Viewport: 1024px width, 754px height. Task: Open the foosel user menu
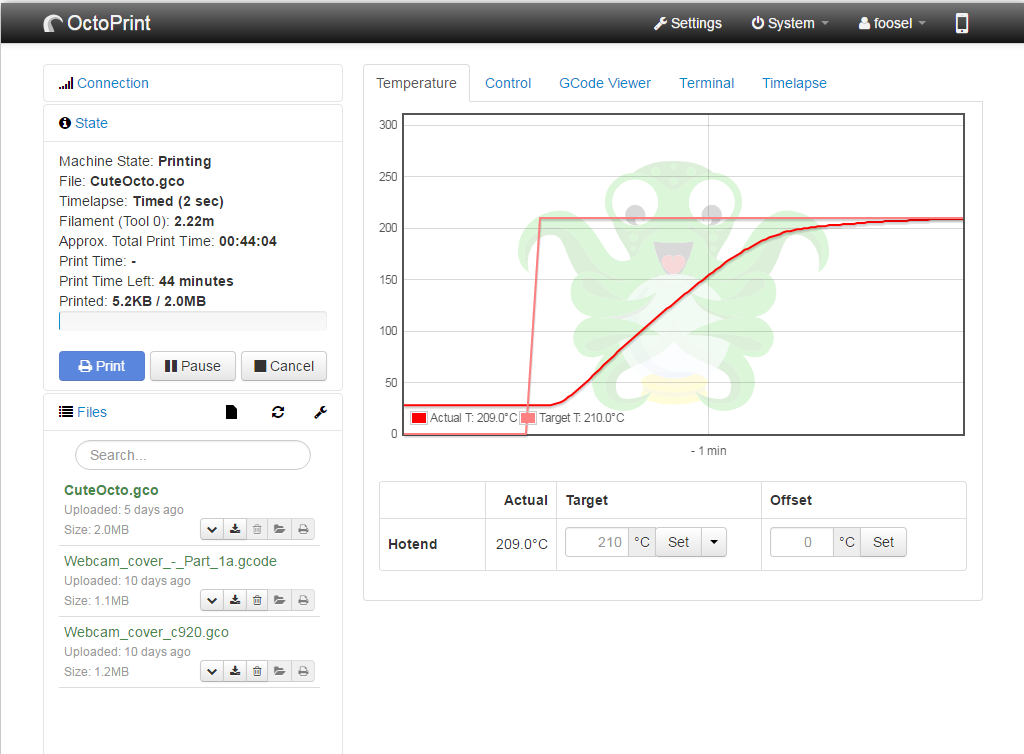click(889, 22)
